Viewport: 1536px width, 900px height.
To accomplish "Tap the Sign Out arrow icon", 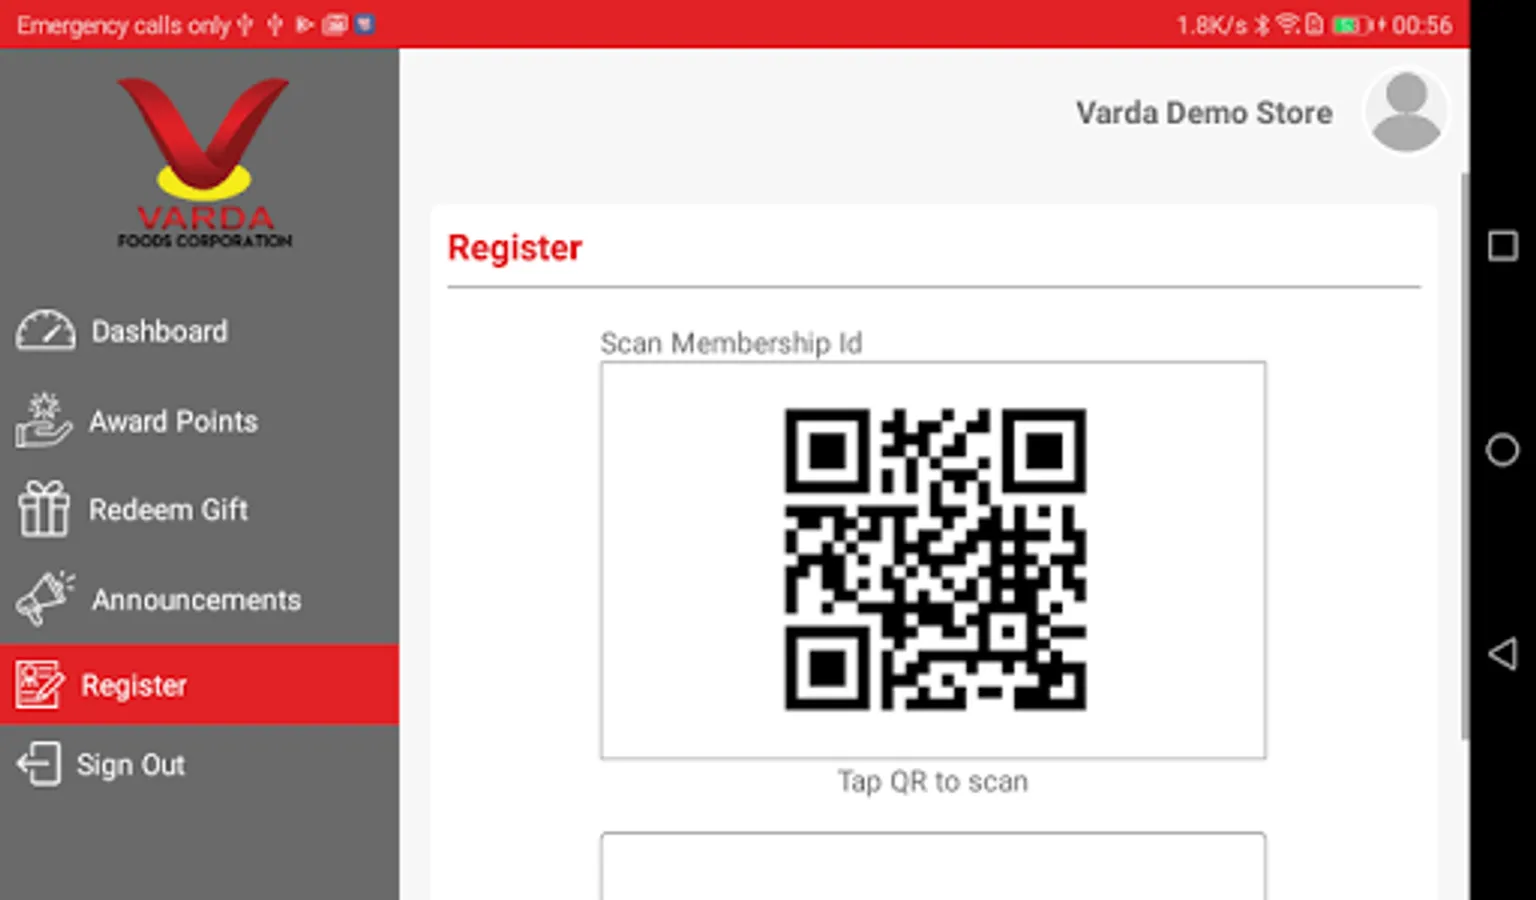I will pos(39,765).
